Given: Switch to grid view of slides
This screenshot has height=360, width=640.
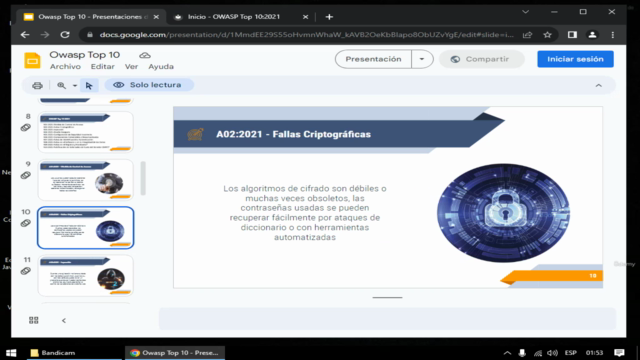Looking at the screenshot, I should (x=34, y=320).
